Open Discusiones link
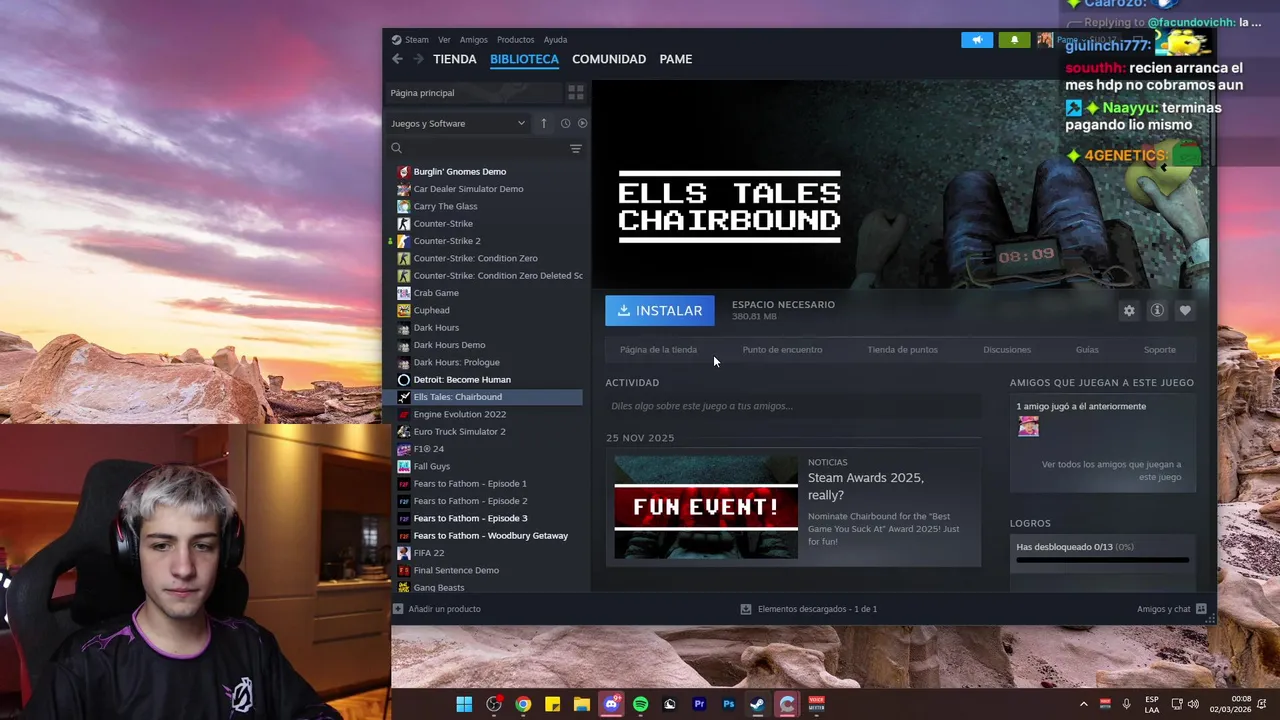 coord(1007,350)
